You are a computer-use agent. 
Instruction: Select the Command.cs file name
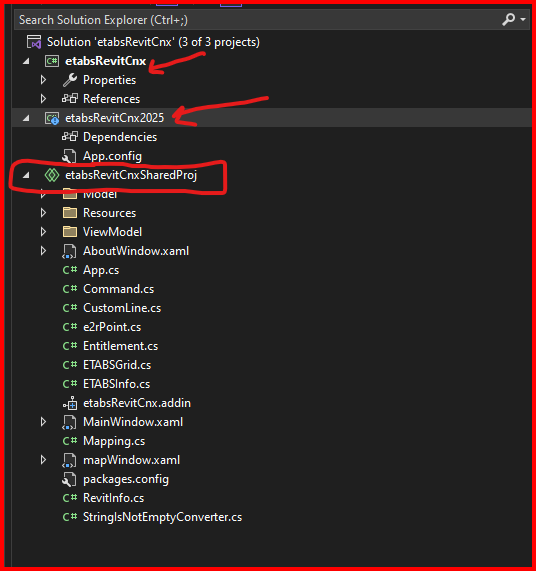(x=119, y=289)
